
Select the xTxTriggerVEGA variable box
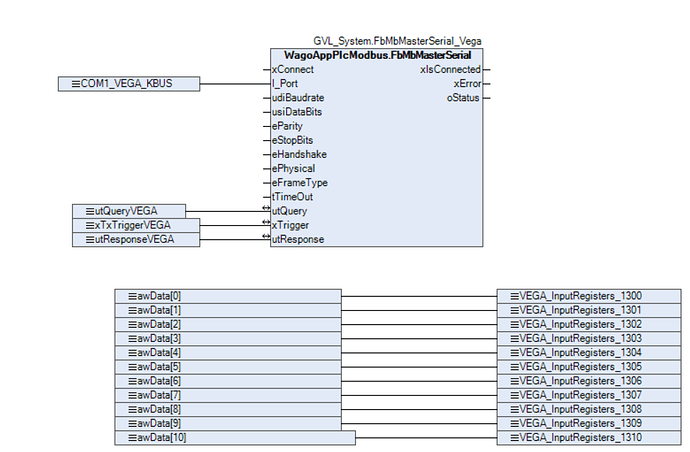(136, 225)
